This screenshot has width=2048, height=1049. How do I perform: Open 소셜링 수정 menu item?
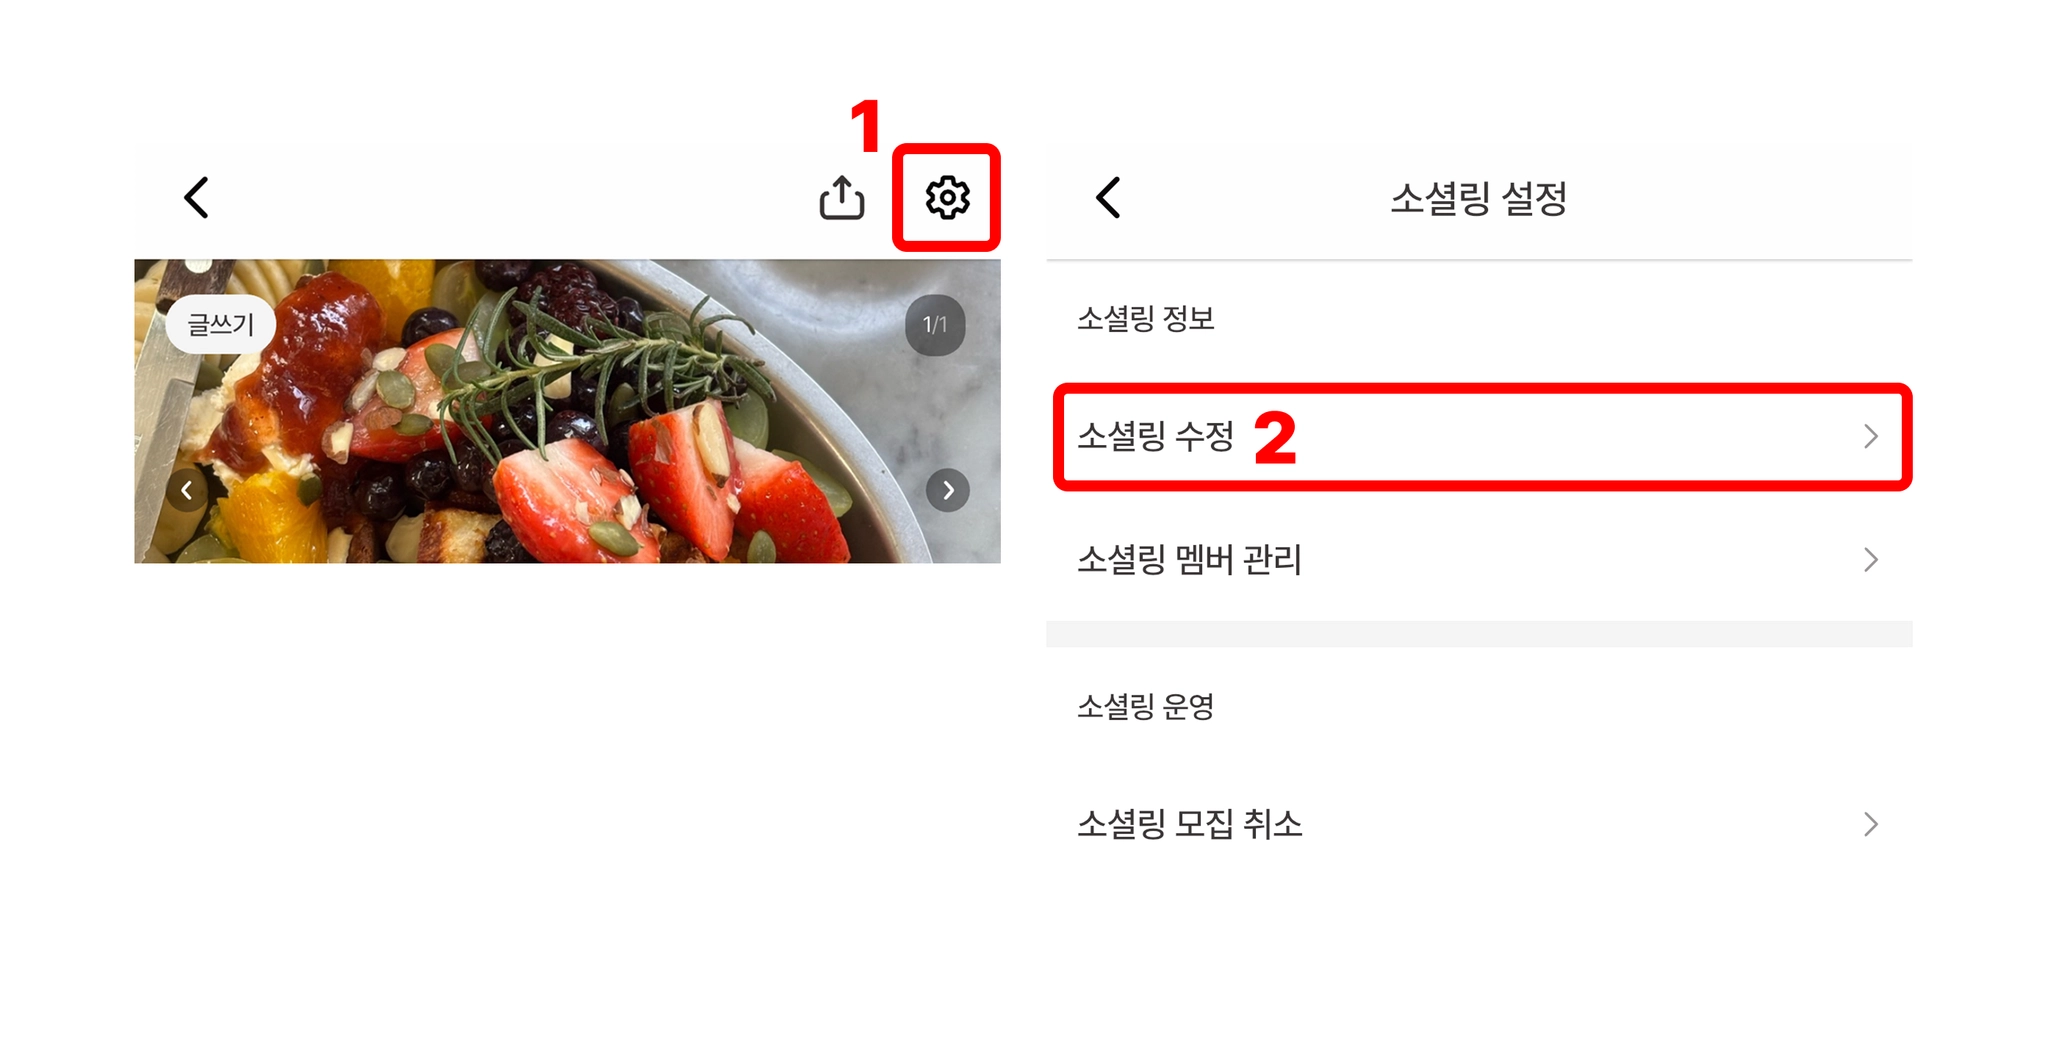(1482, 437)
